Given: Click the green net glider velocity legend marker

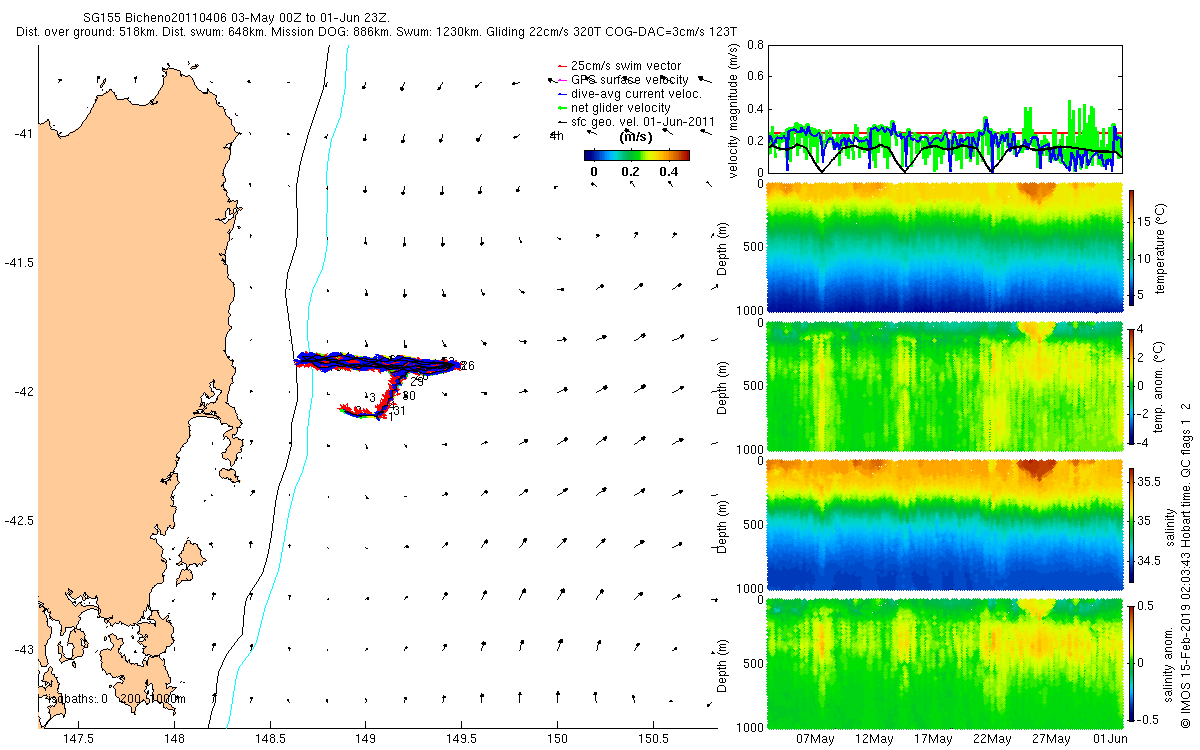Looking at the screenshot, I should [561, 107].
